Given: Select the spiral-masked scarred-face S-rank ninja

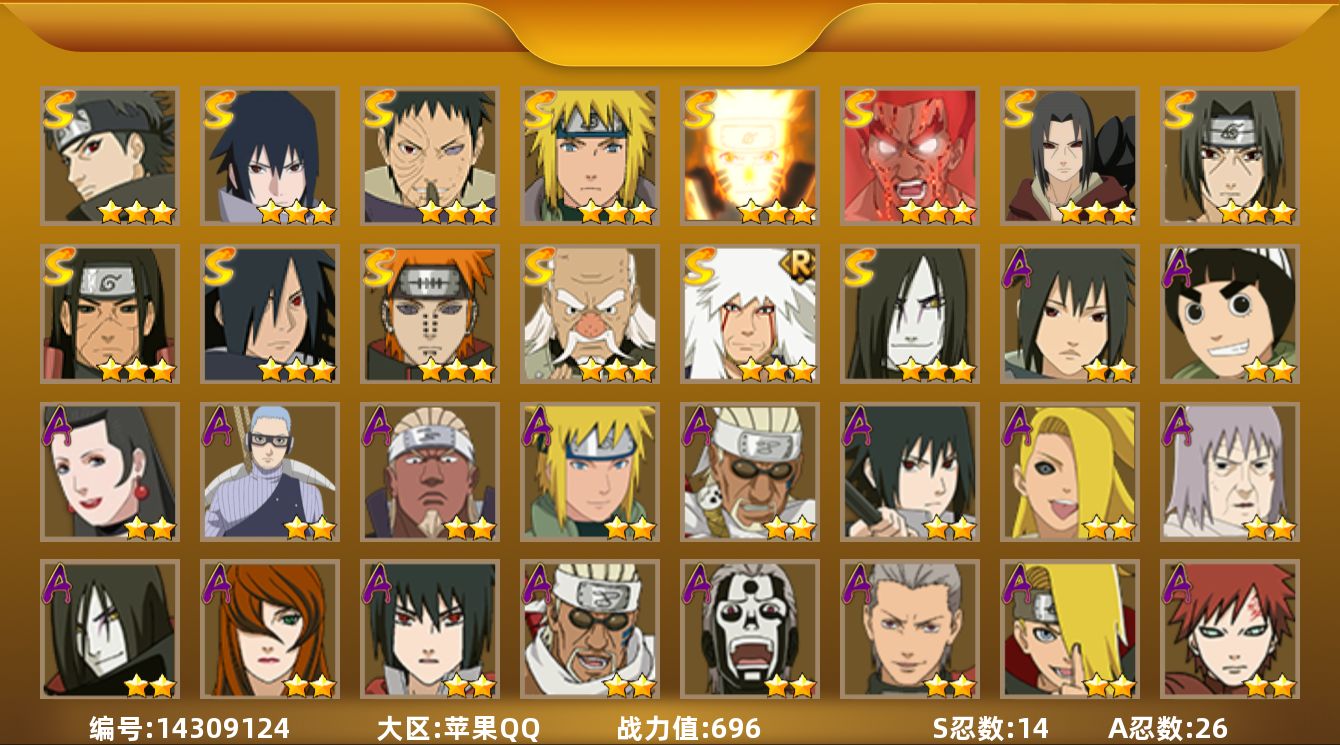Looking at the screenshot, I should point(430,156).
